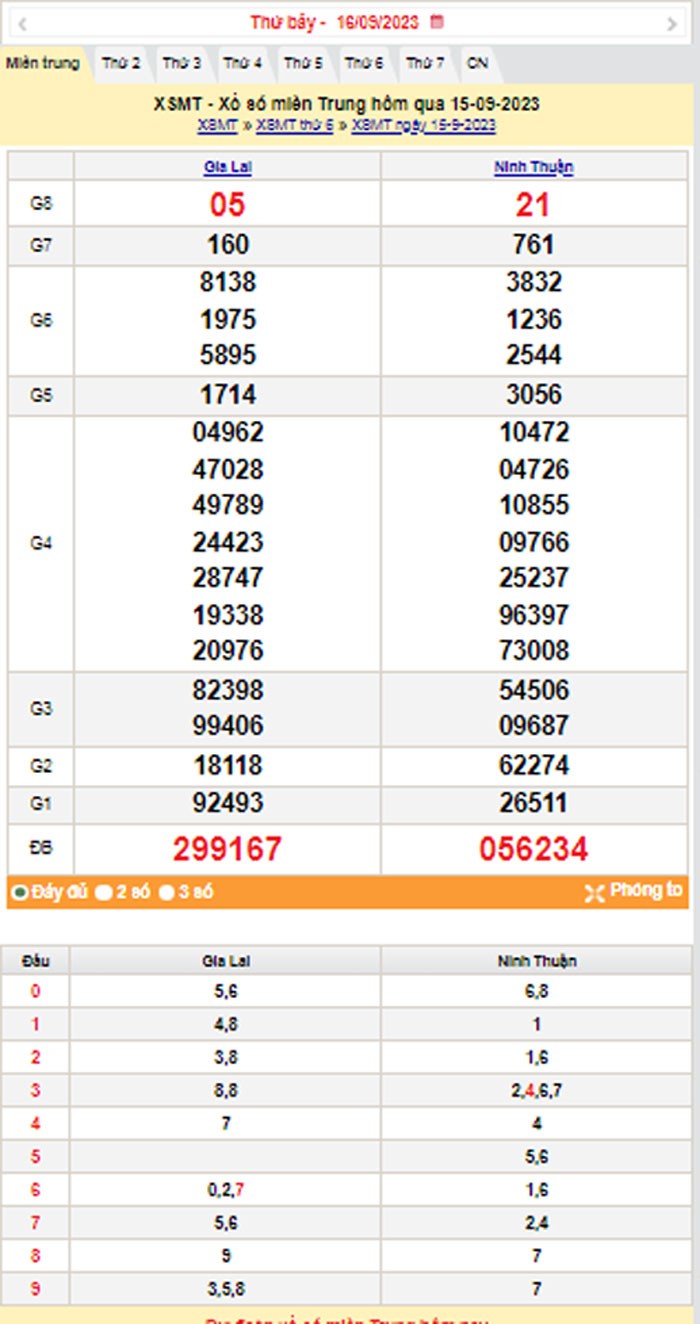
Task: Select the Đầy đủ radio option
Action: coord(19,893)
